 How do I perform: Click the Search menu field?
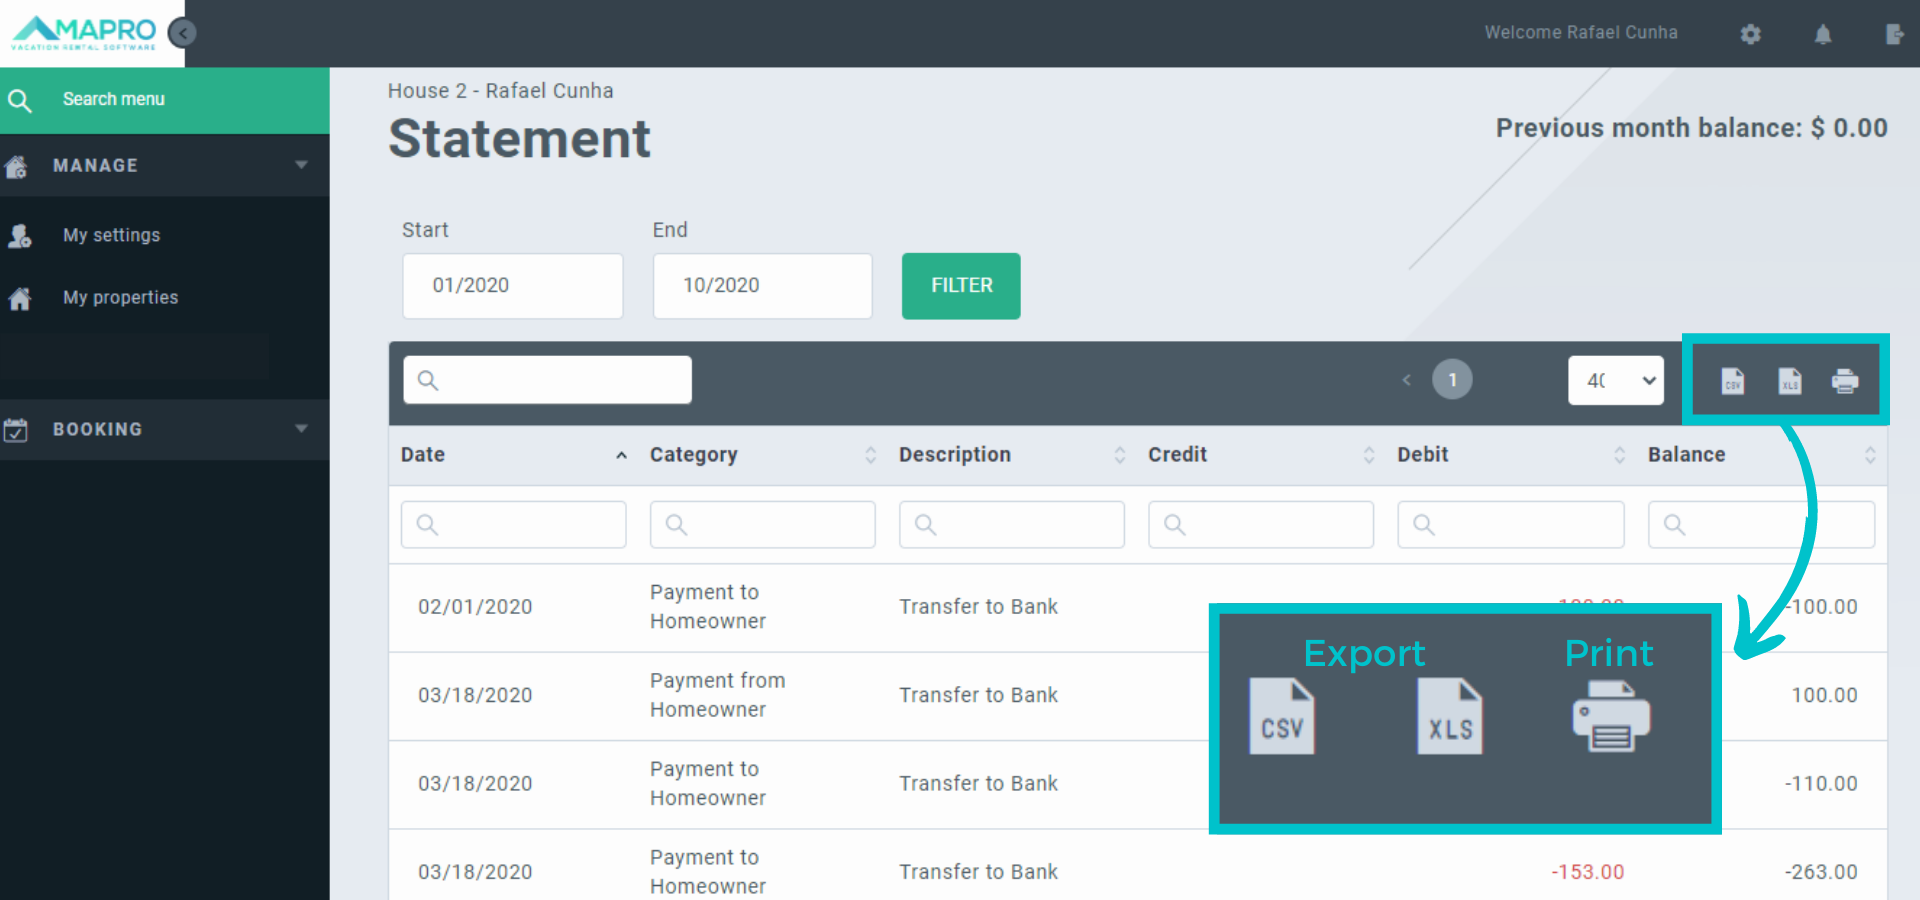pyautogui.click(x=165, y=100)
